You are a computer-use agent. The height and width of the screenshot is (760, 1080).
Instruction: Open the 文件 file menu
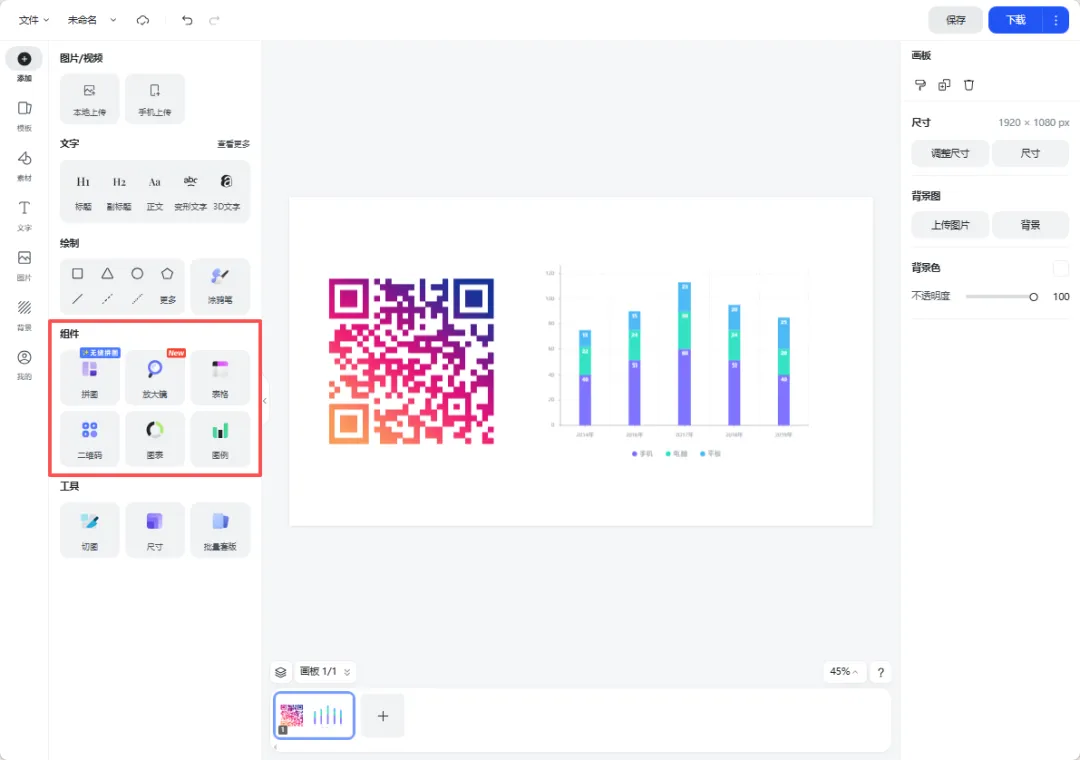tap(34, 20)
